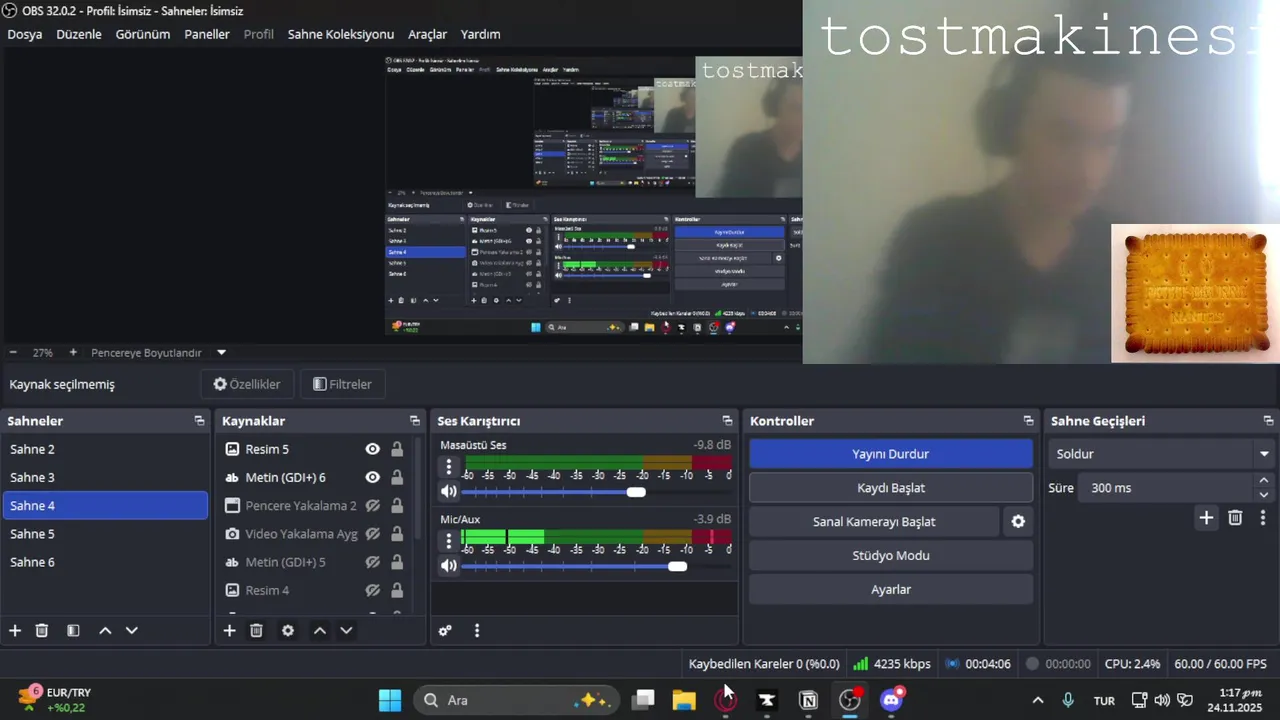Show hidden system tray icons chevron
Image resolution: width=1280 pixels, height=720 pixels.
pyautogui.click(x=1038, y=701)
